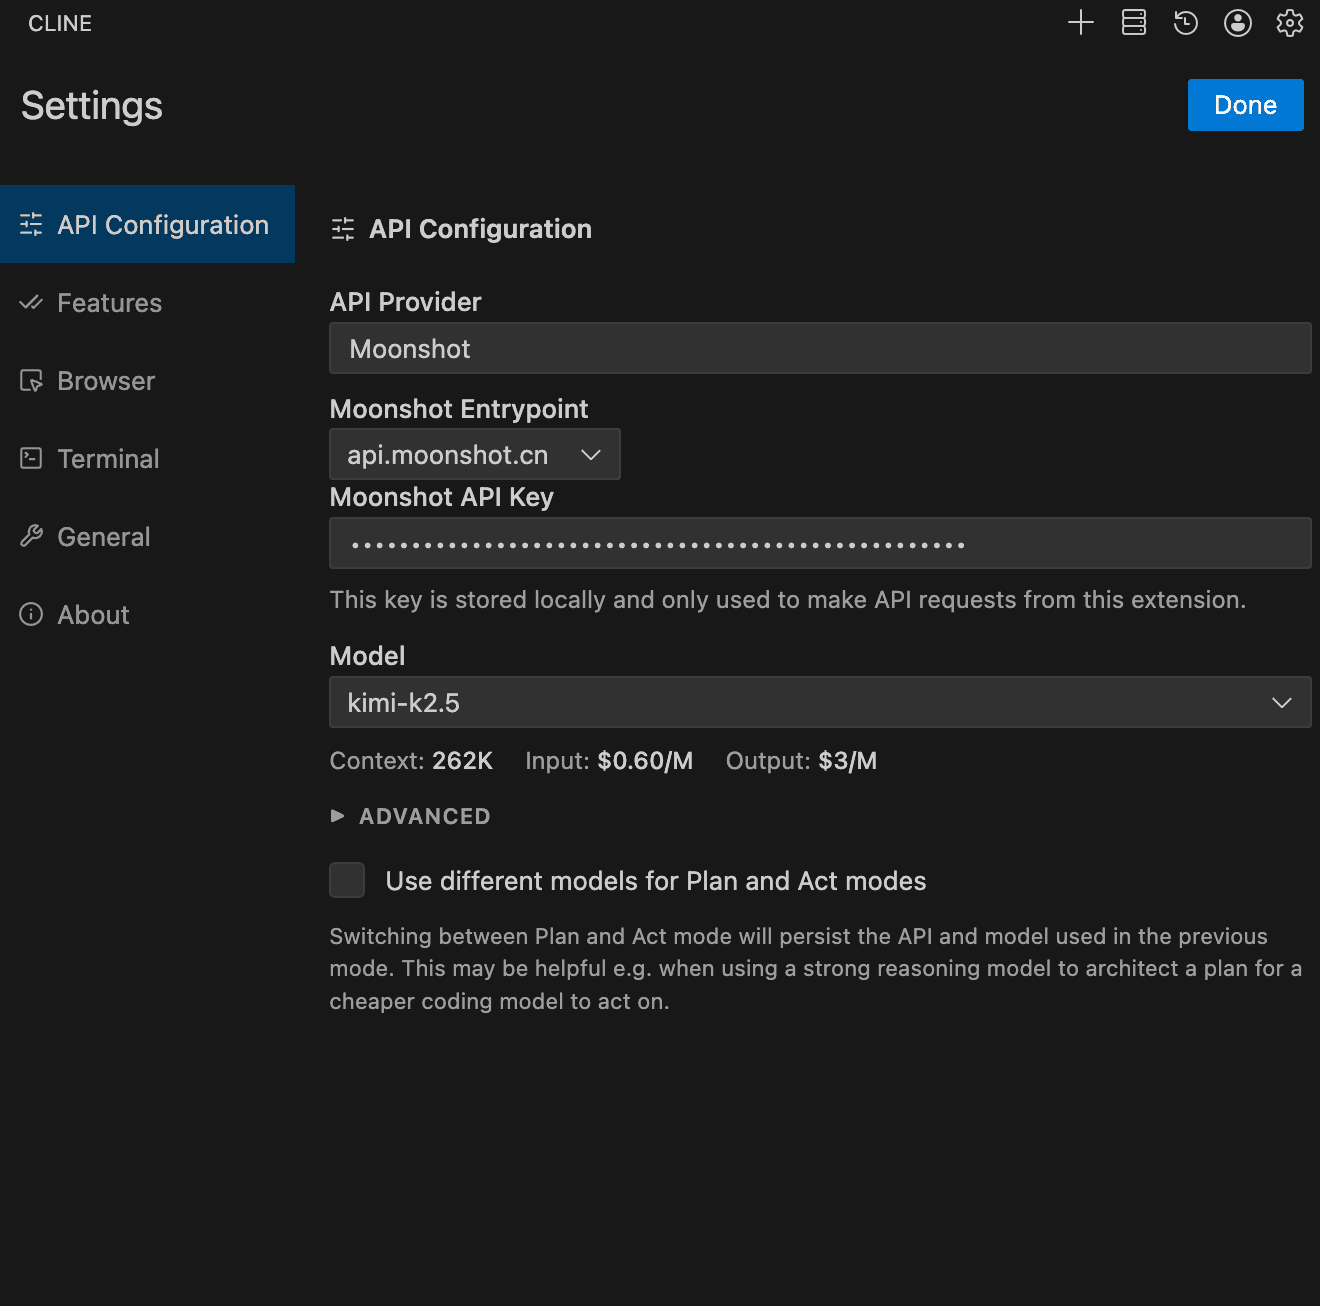Click the info icon beside About
Viewport: 1320px width, 1306px height.
point(31,615)
